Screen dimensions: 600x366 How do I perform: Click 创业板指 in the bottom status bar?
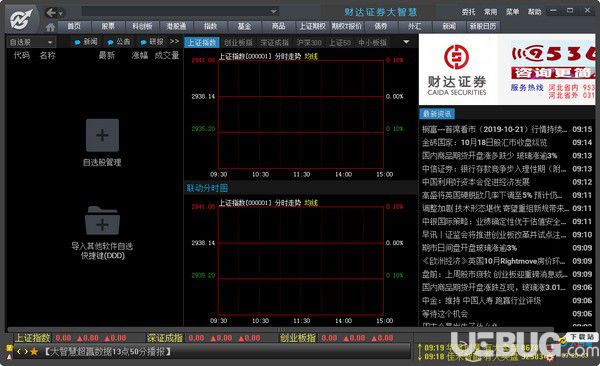(x=298, y=338)
